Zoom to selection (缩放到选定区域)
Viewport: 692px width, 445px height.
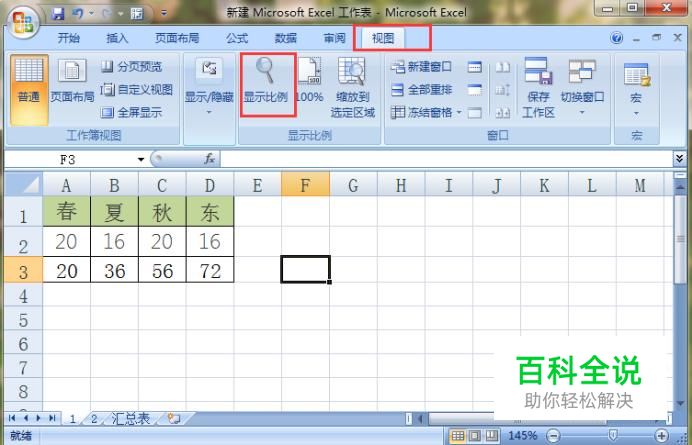353,88
